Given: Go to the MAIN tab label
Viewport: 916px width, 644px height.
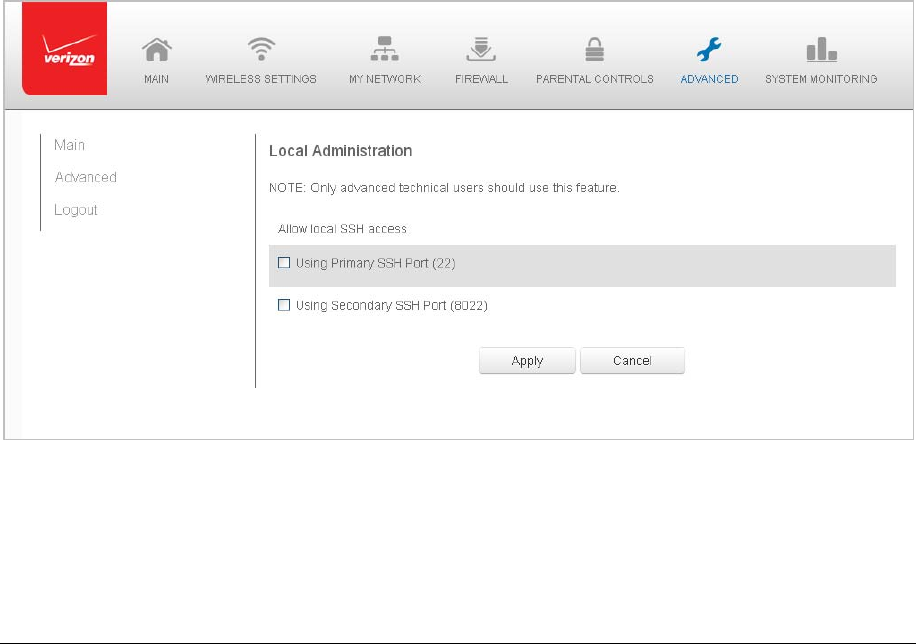Looking at the screenshot, I should point(157,79).
